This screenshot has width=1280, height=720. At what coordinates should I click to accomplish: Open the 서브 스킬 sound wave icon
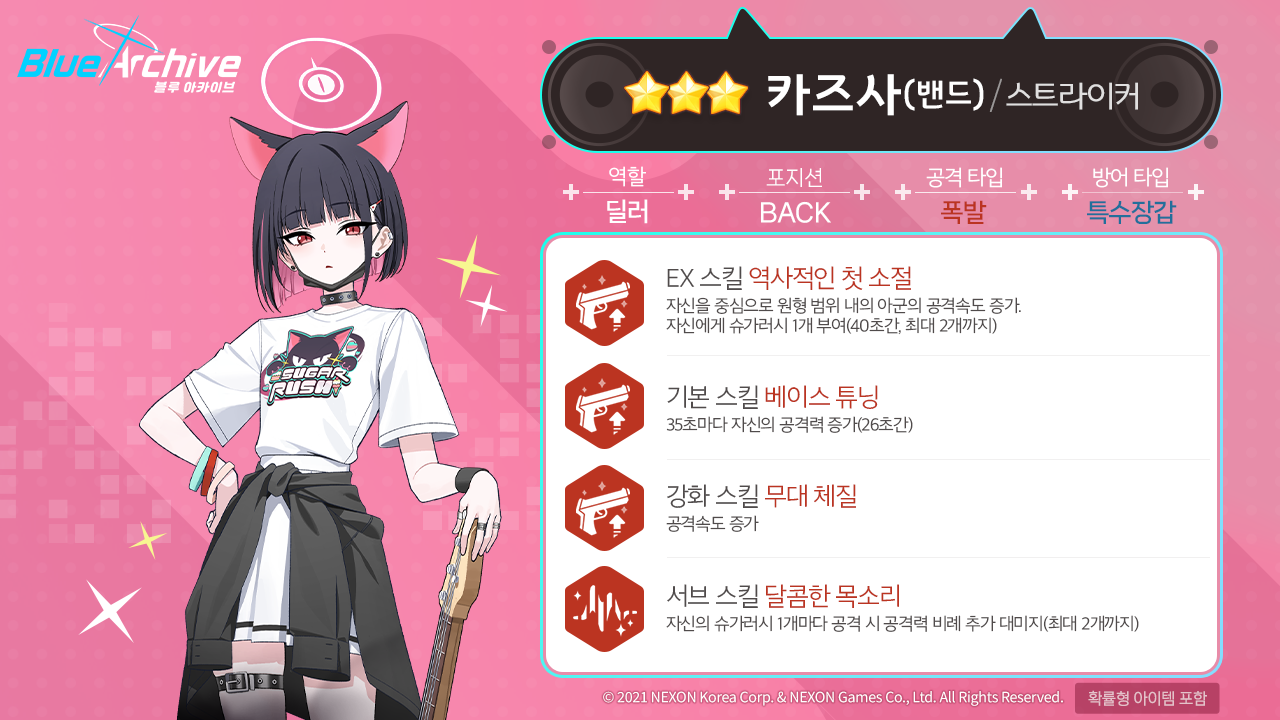604,609
